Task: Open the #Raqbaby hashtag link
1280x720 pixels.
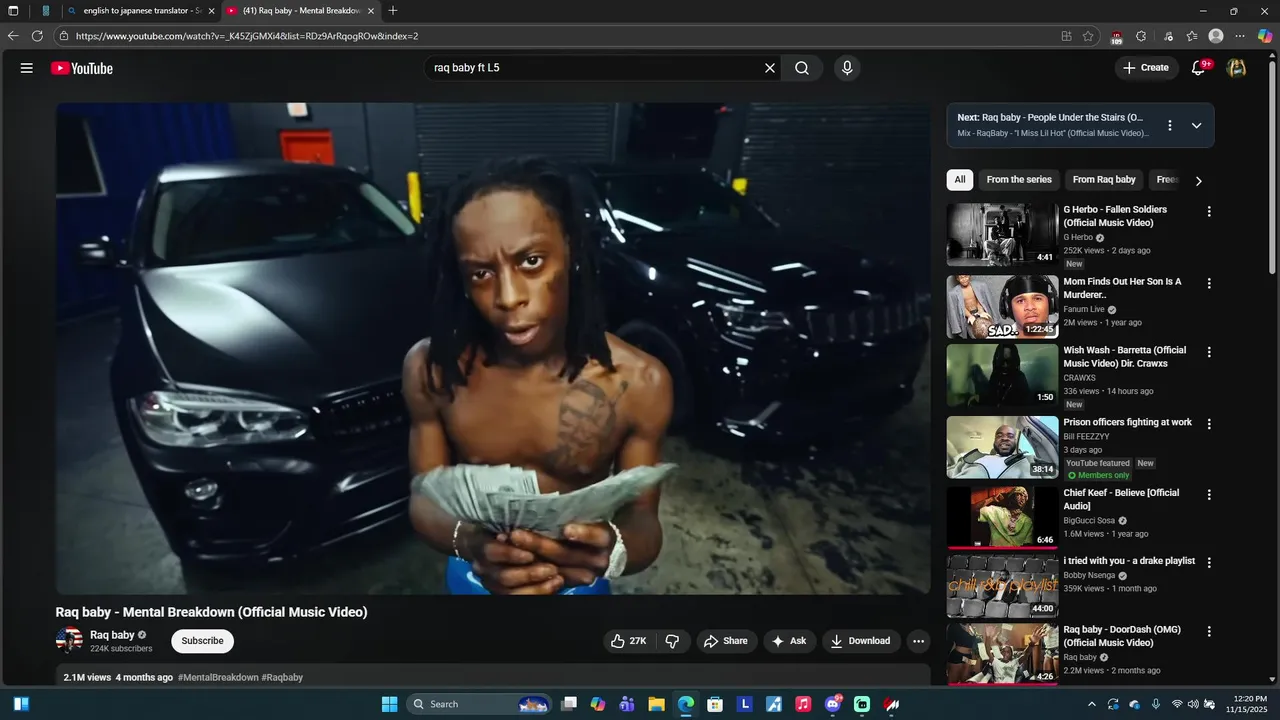Action: [282, 677]
